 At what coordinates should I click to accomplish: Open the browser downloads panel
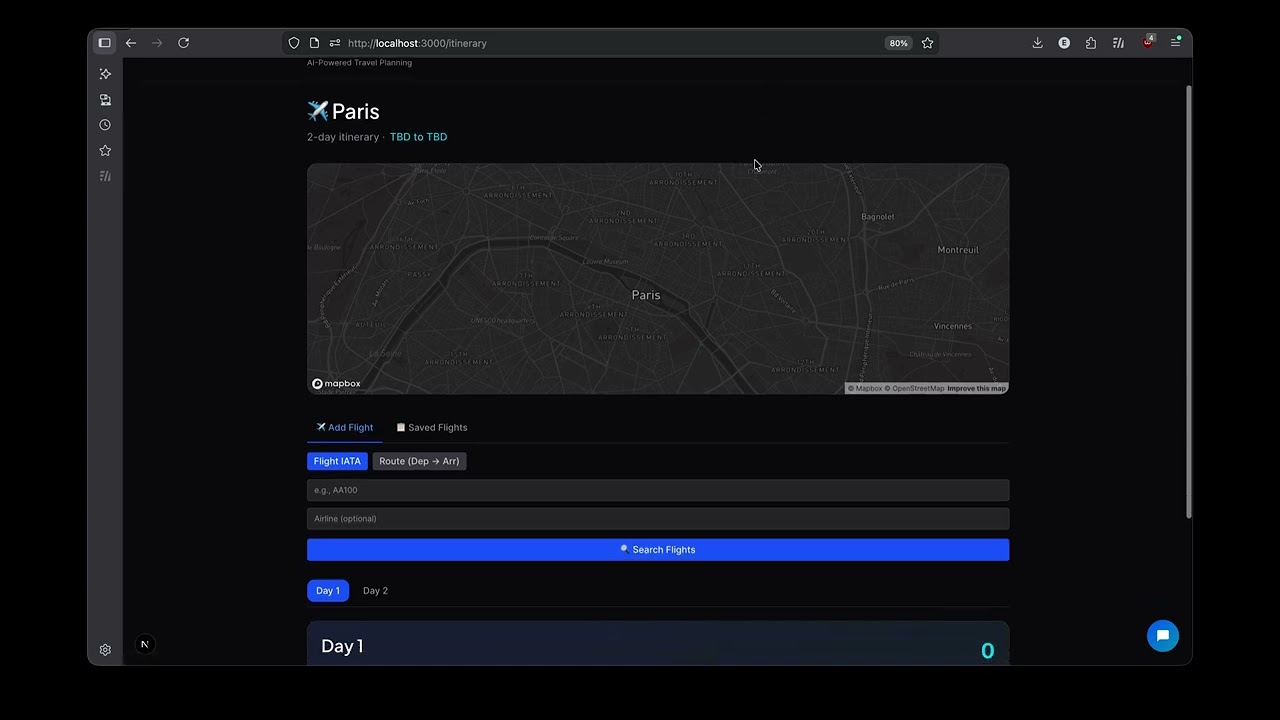click(1037, 43)
